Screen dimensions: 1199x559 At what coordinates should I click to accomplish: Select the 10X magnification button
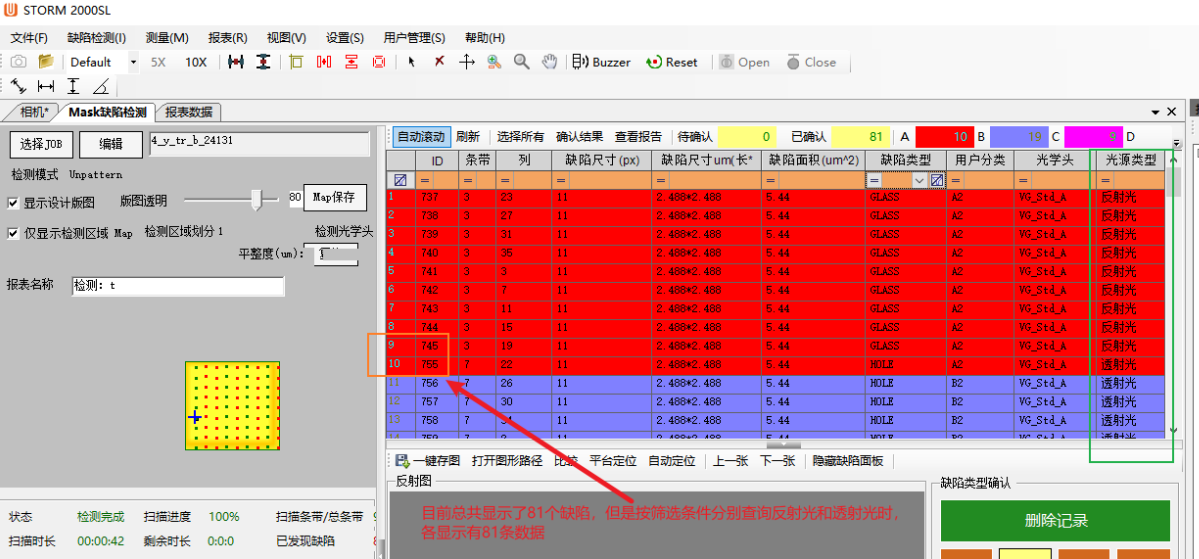(x=196, y=62)
